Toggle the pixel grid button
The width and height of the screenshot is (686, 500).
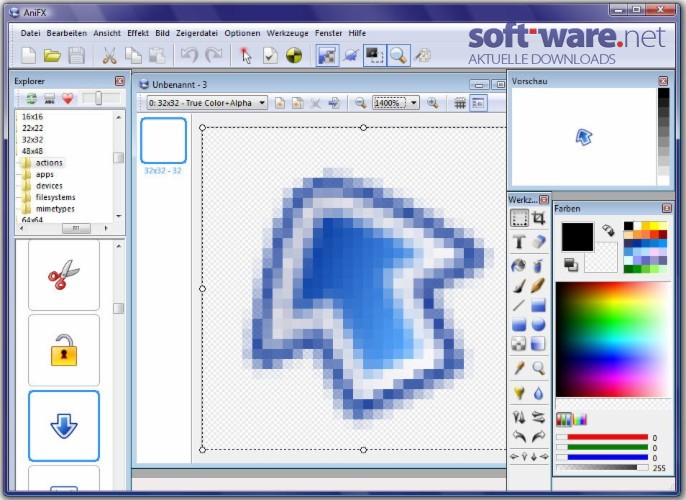(x=459, y=103)
